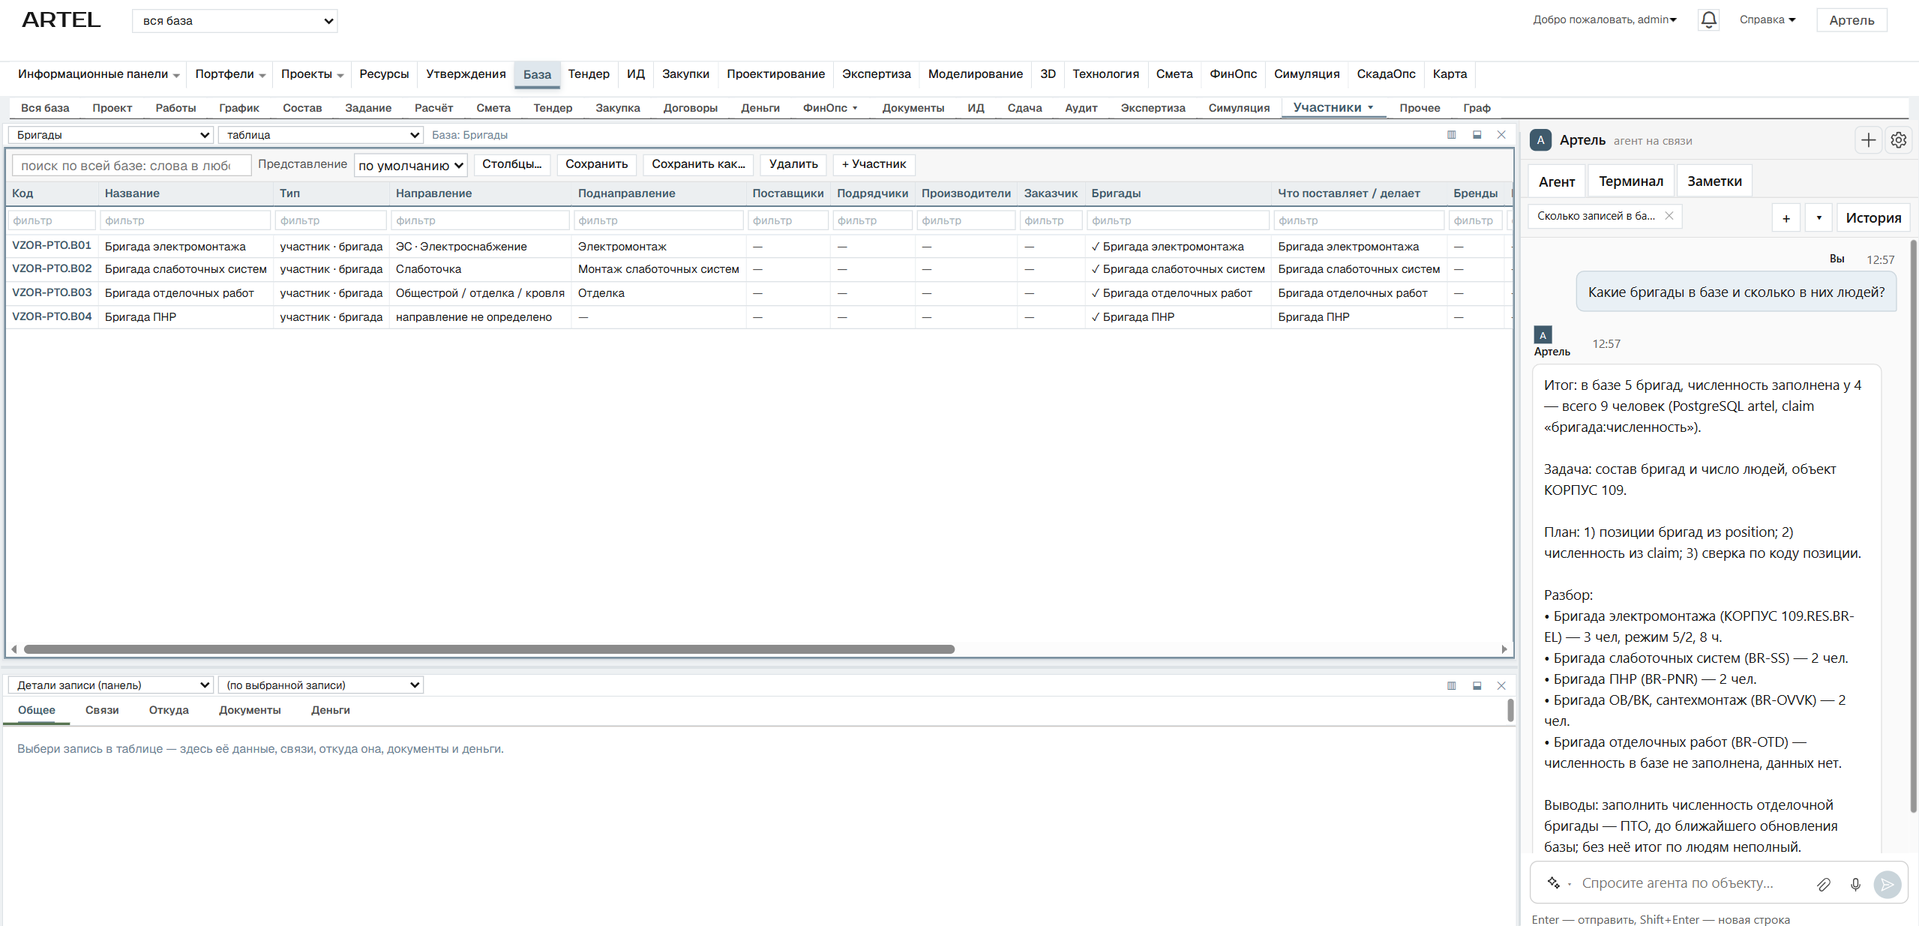
Task: Attach a file with paperclip icon
Action: pos(1824,884)
